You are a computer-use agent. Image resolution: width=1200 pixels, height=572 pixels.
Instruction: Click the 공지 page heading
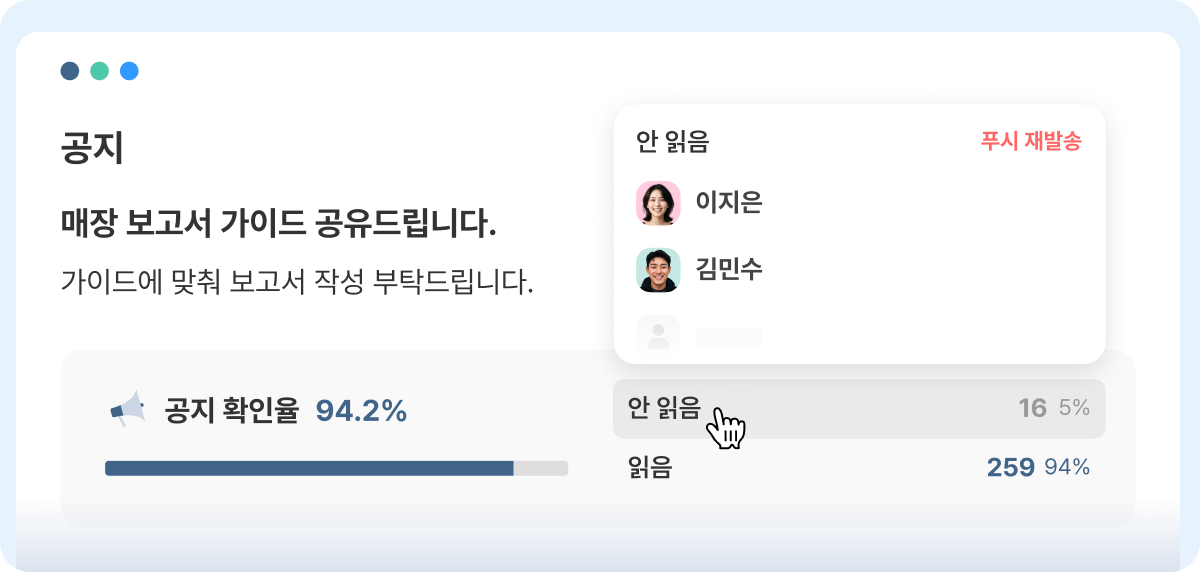[92, 149]
